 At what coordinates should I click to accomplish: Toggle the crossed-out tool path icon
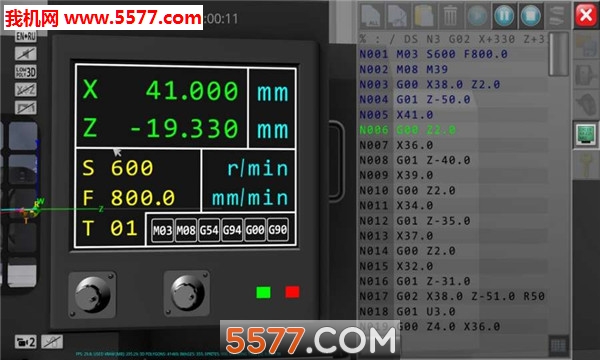(26, 108)
